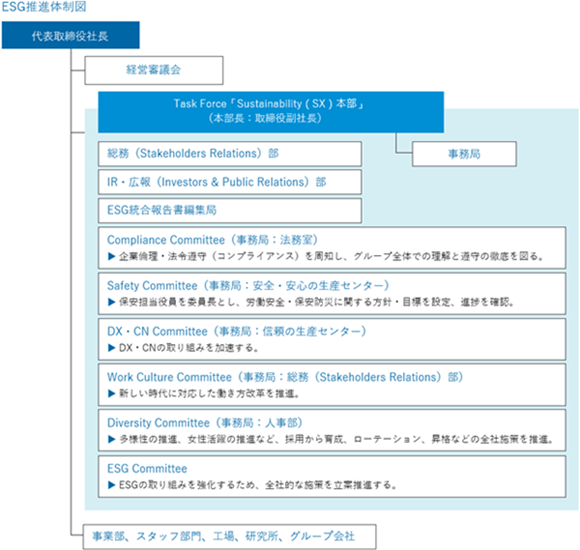Click the ESG統合報告書編集局 box
Image resolution: width=580 pixels, height=550 pixels.
coord(230,210)
